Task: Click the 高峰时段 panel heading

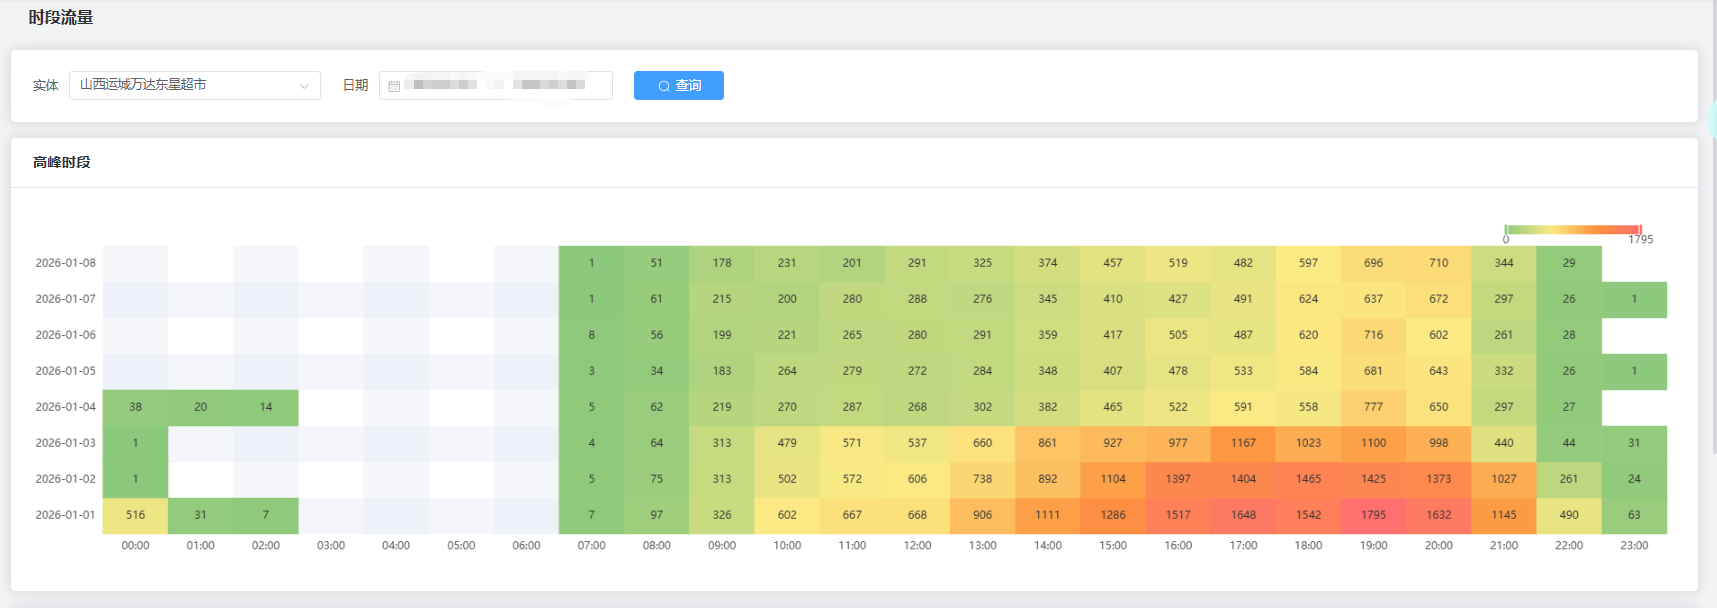Action: [x=62, y=162]
